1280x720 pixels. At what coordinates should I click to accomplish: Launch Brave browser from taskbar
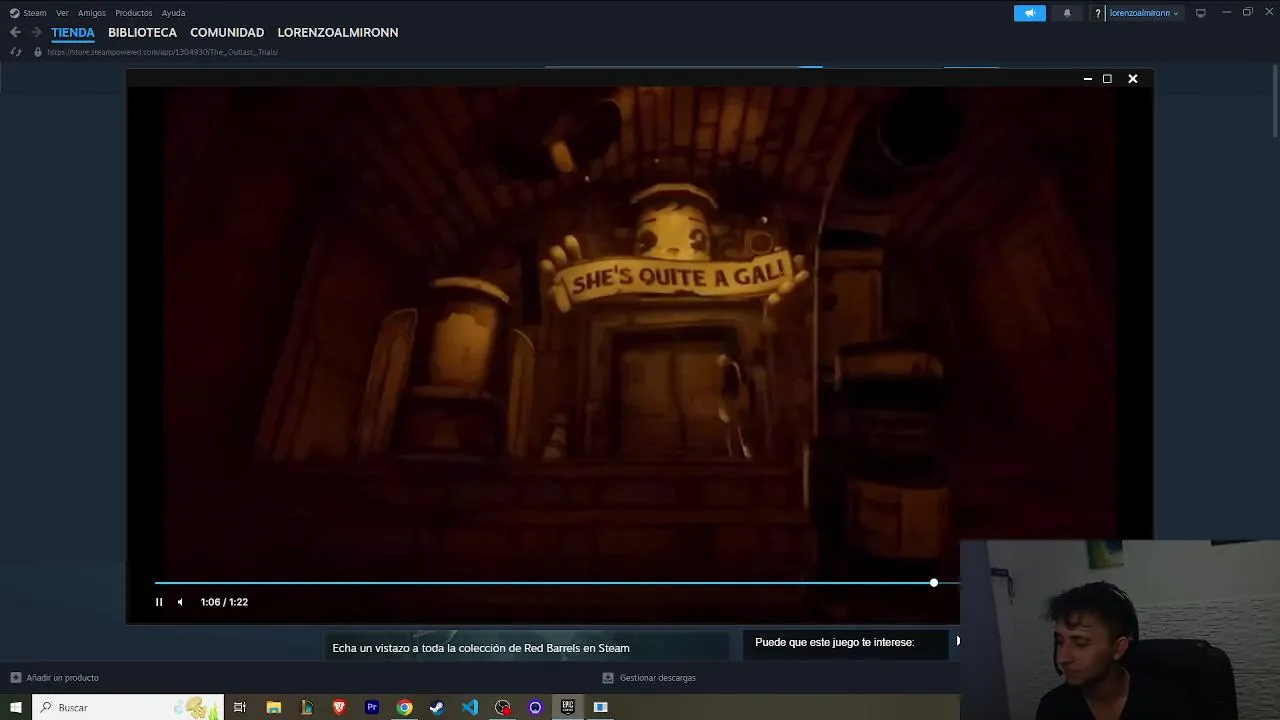coord(339,707)
